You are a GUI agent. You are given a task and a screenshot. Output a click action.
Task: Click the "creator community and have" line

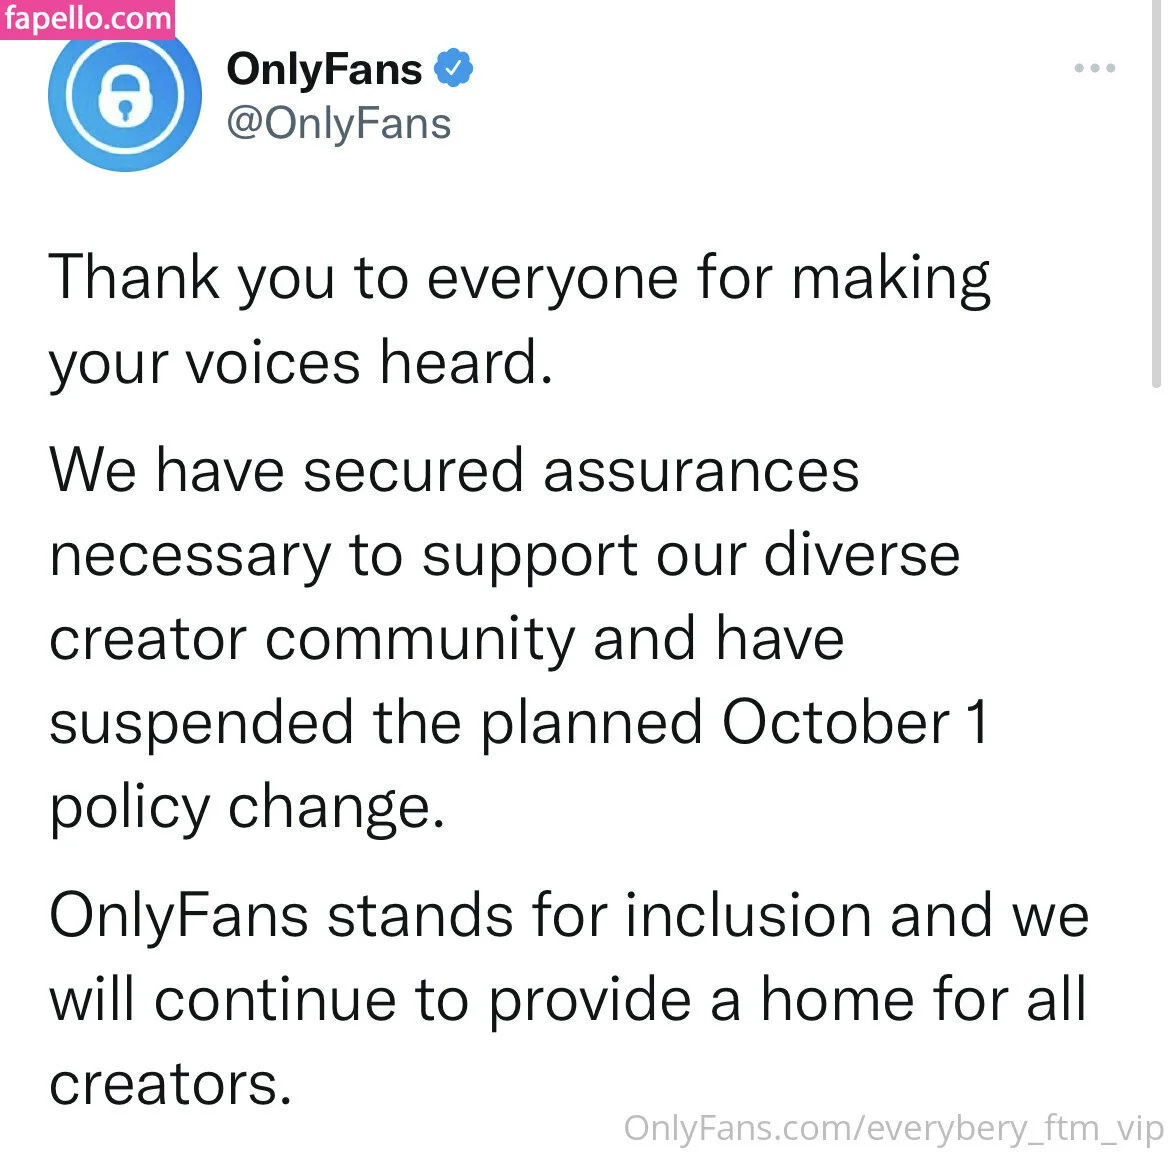(x=446, y=640)
